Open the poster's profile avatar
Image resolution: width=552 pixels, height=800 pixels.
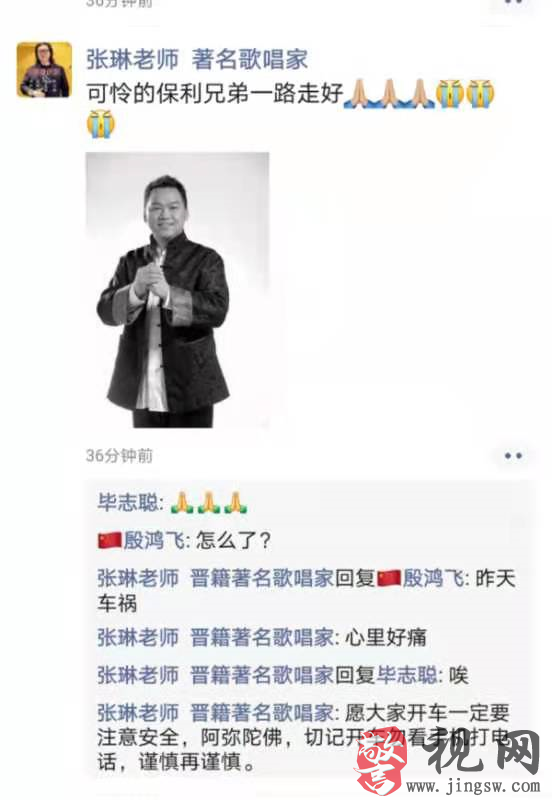click(x=44, y=70)
